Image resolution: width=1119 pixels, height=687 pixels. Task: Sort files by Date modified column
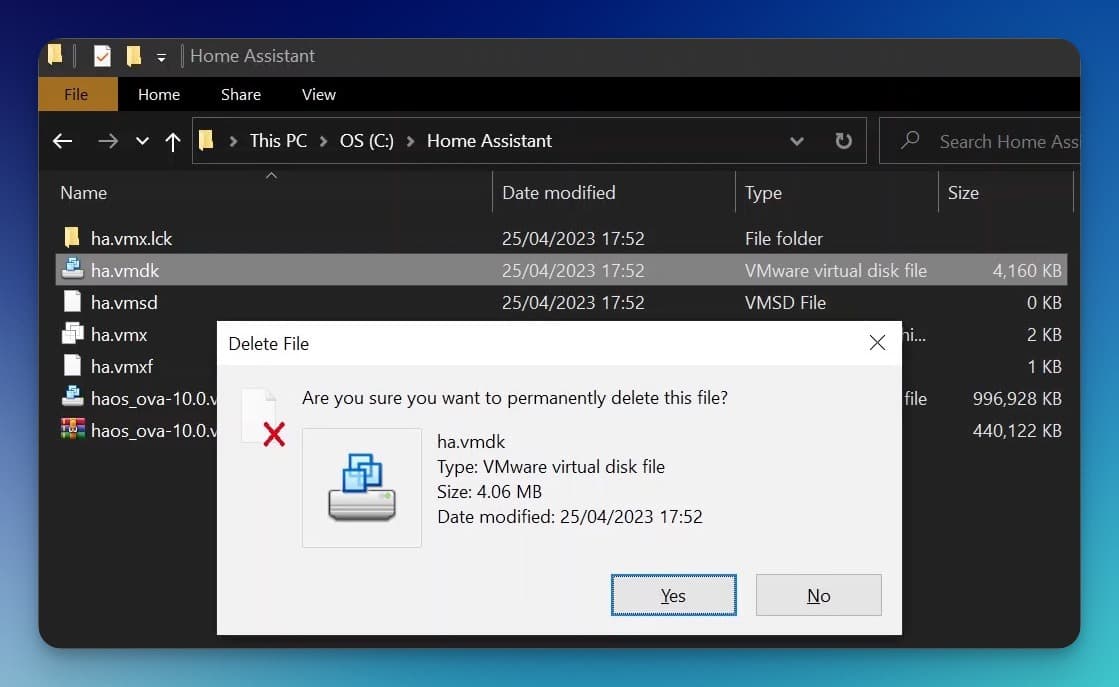(559, 192)
